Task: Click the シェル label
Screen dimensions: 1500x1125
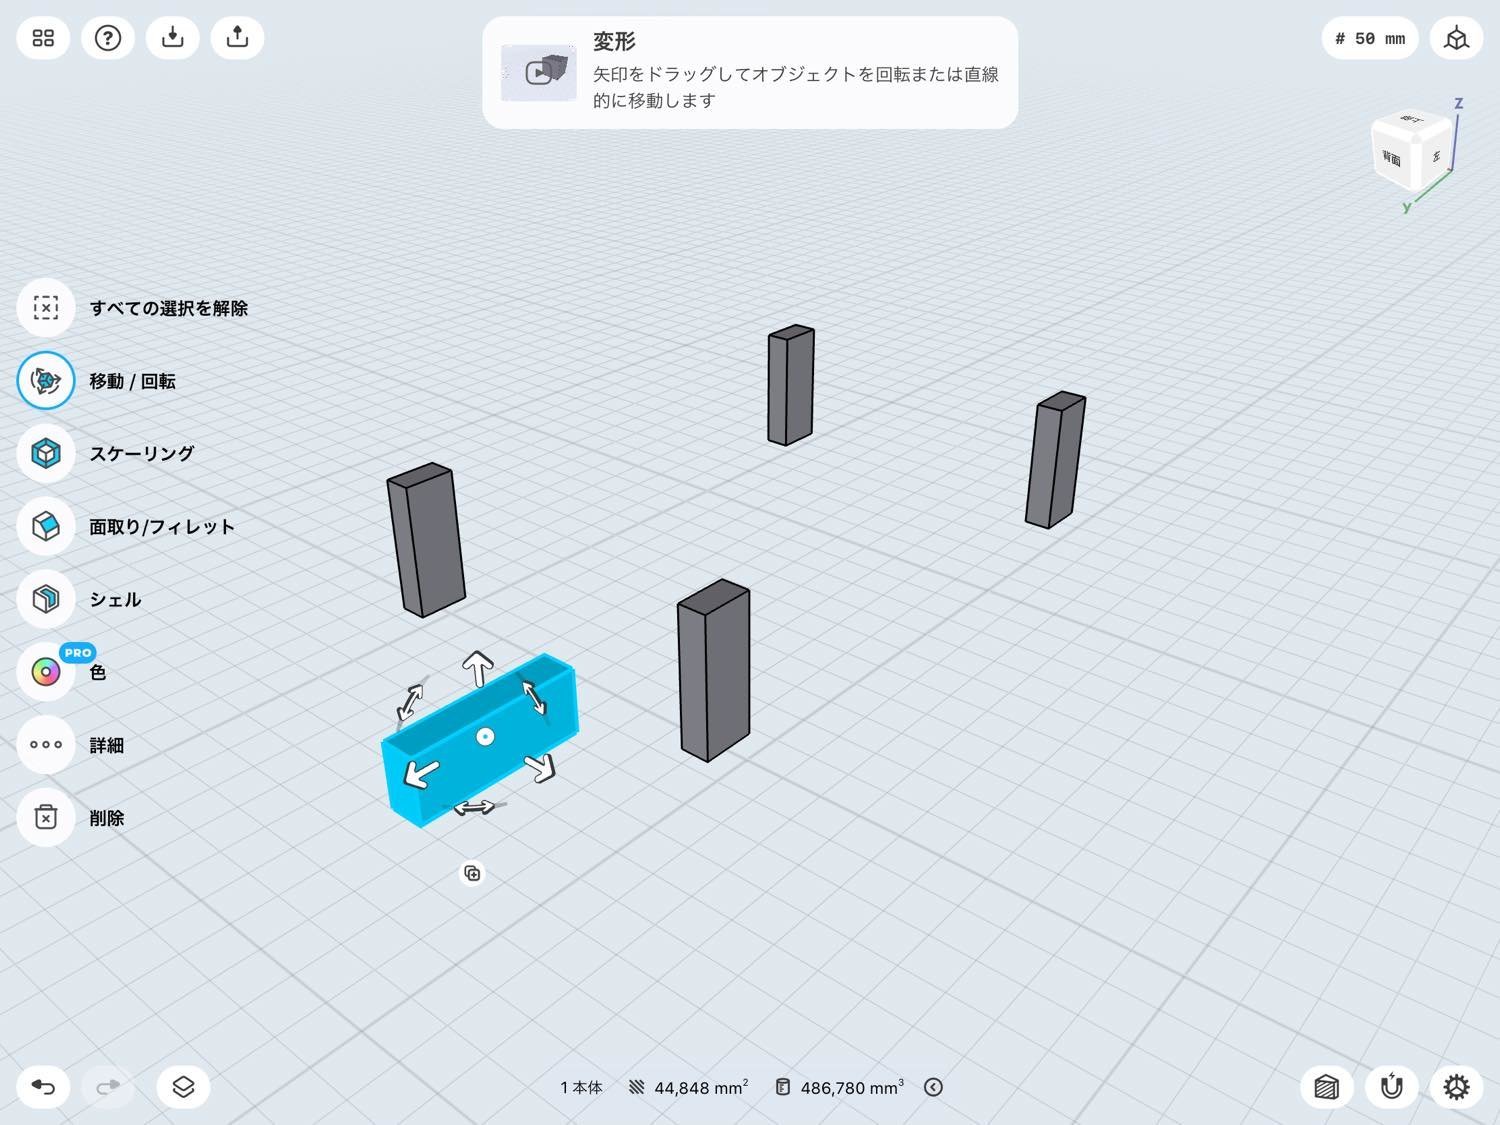Action: coord(115,600)
